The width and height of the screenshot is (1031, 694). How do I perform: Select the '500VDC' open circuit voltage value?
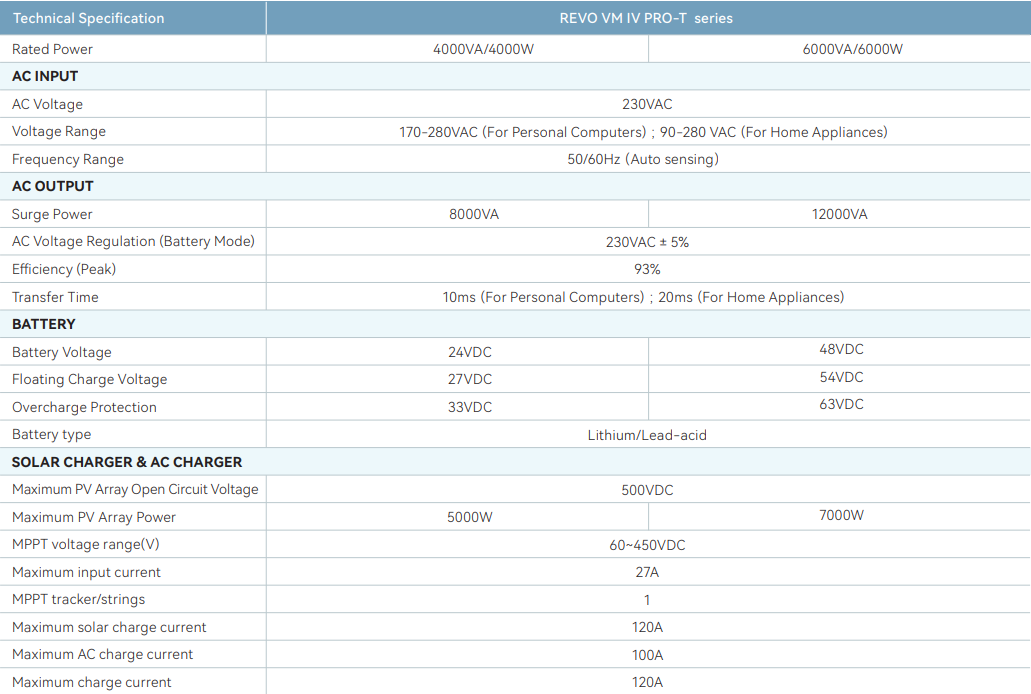647,490
